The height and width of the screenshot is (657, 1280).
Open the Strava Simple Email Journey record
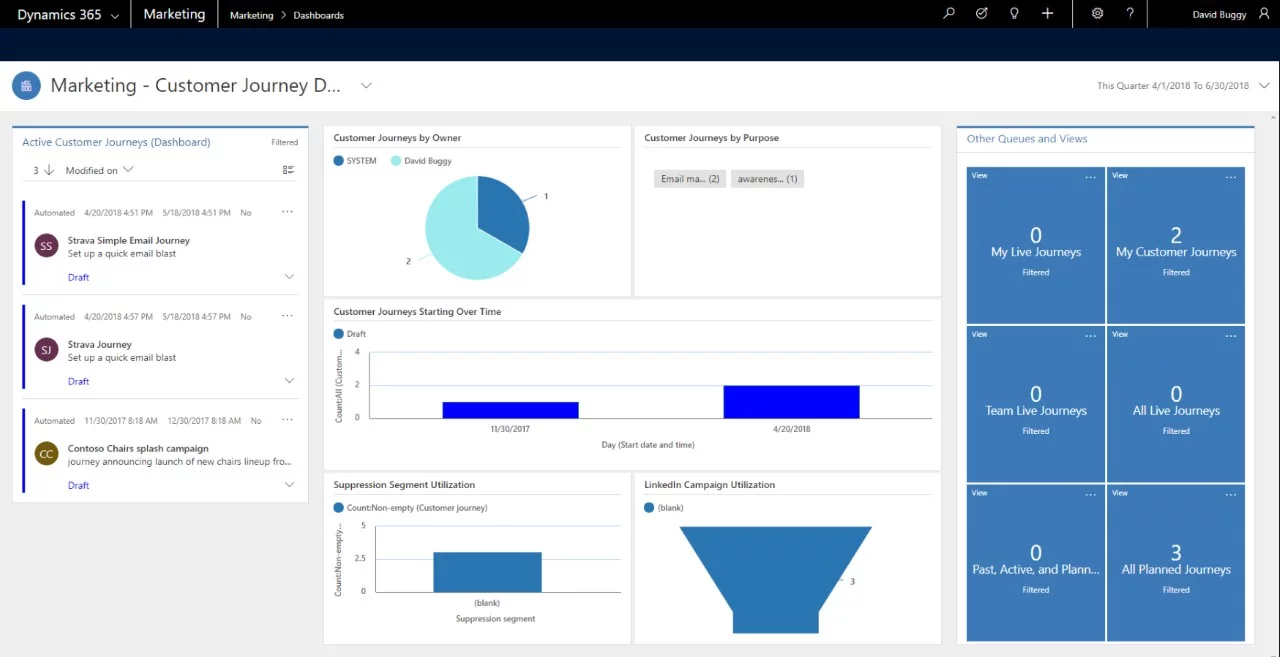[x=128, y=240]
